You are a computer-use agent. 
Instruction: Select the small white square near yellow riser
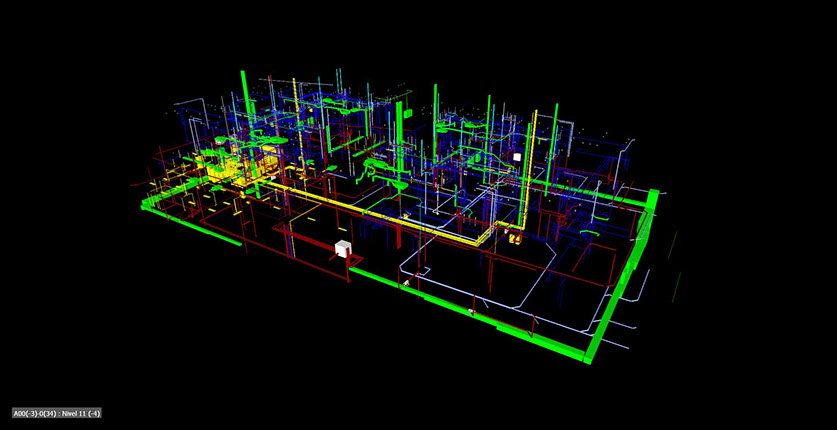coord(518,158)
